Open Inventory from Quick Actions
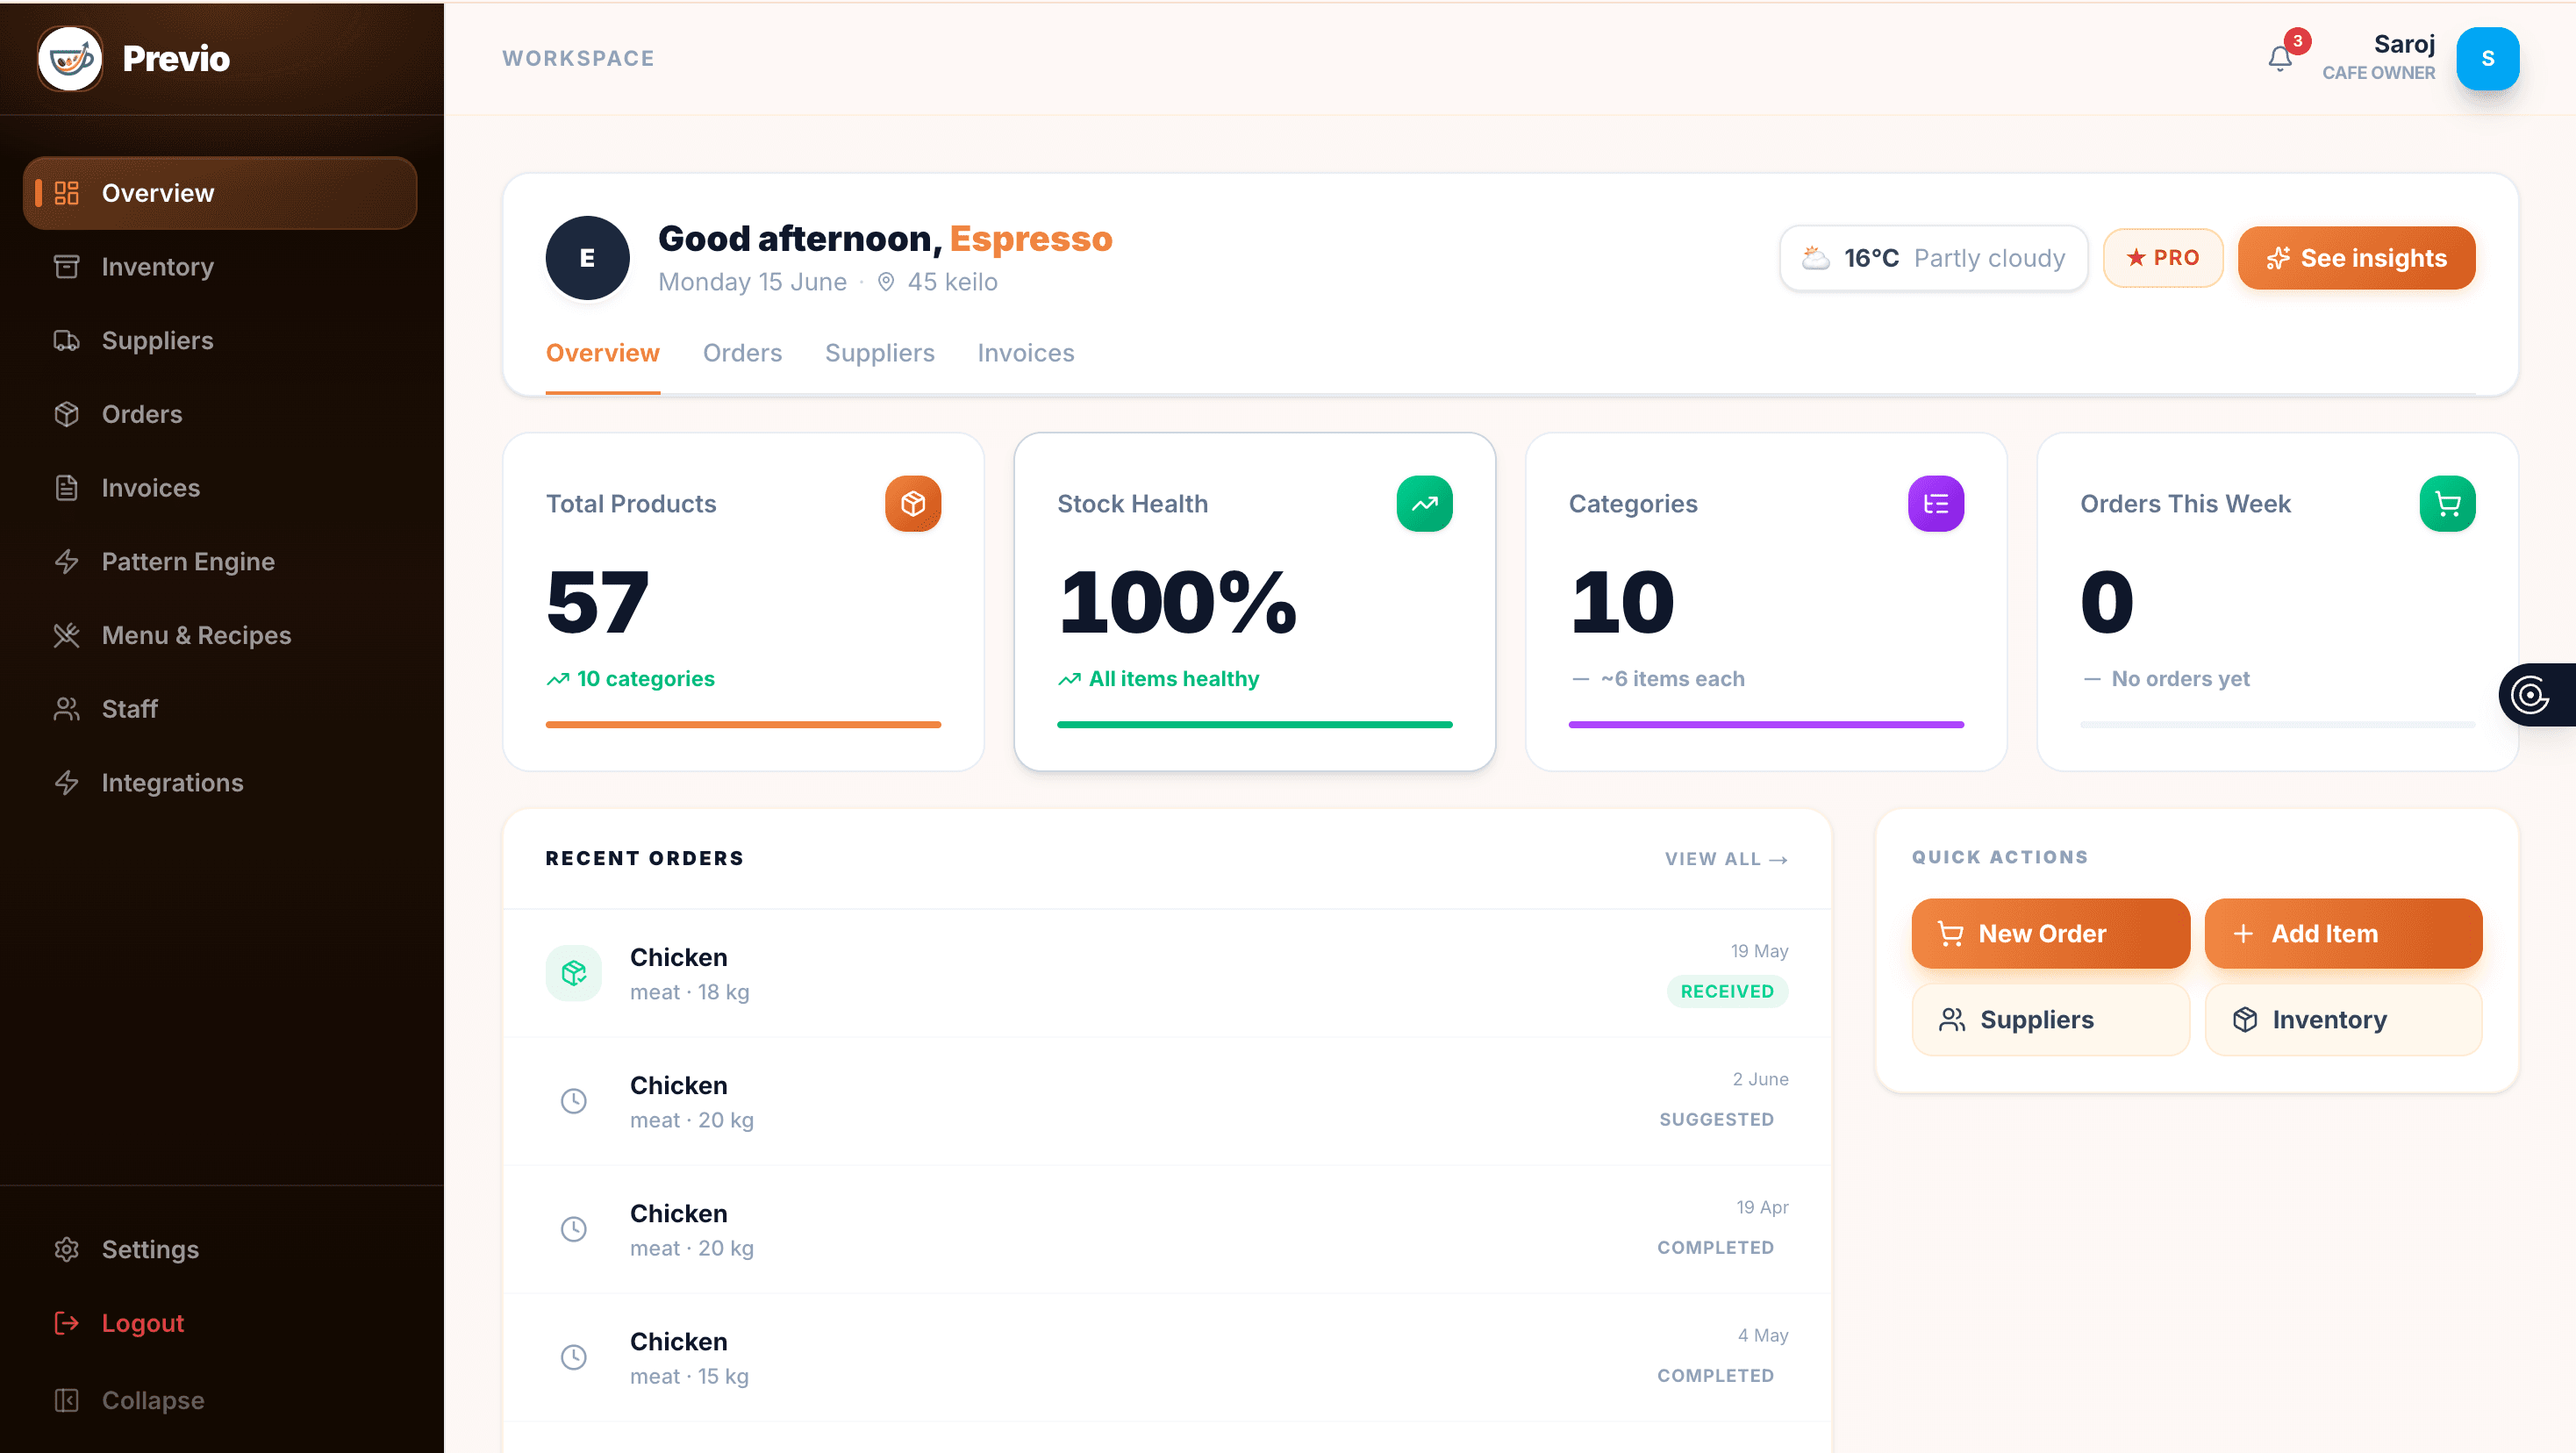This screenshot has width=2576, height=1453. click(2343, 1020)
